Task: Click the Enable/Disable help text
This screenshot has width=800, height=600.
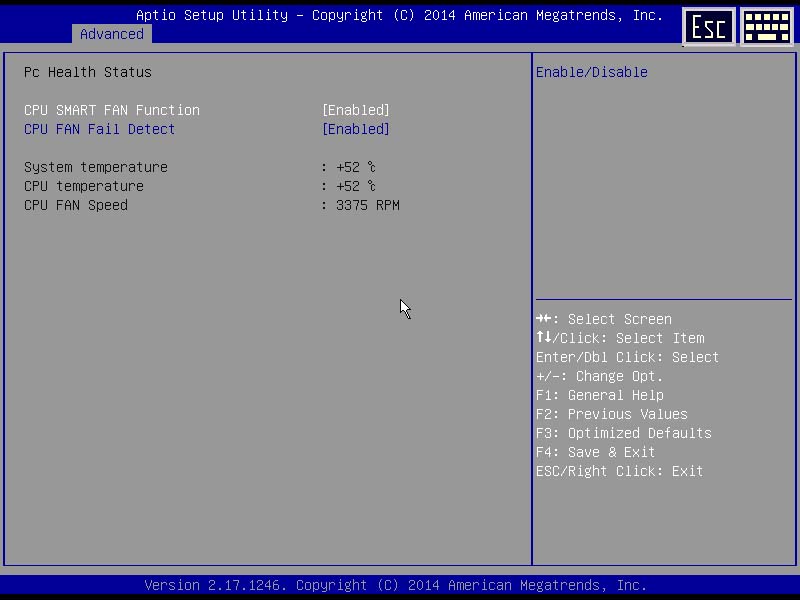Action: coord(592,72)
